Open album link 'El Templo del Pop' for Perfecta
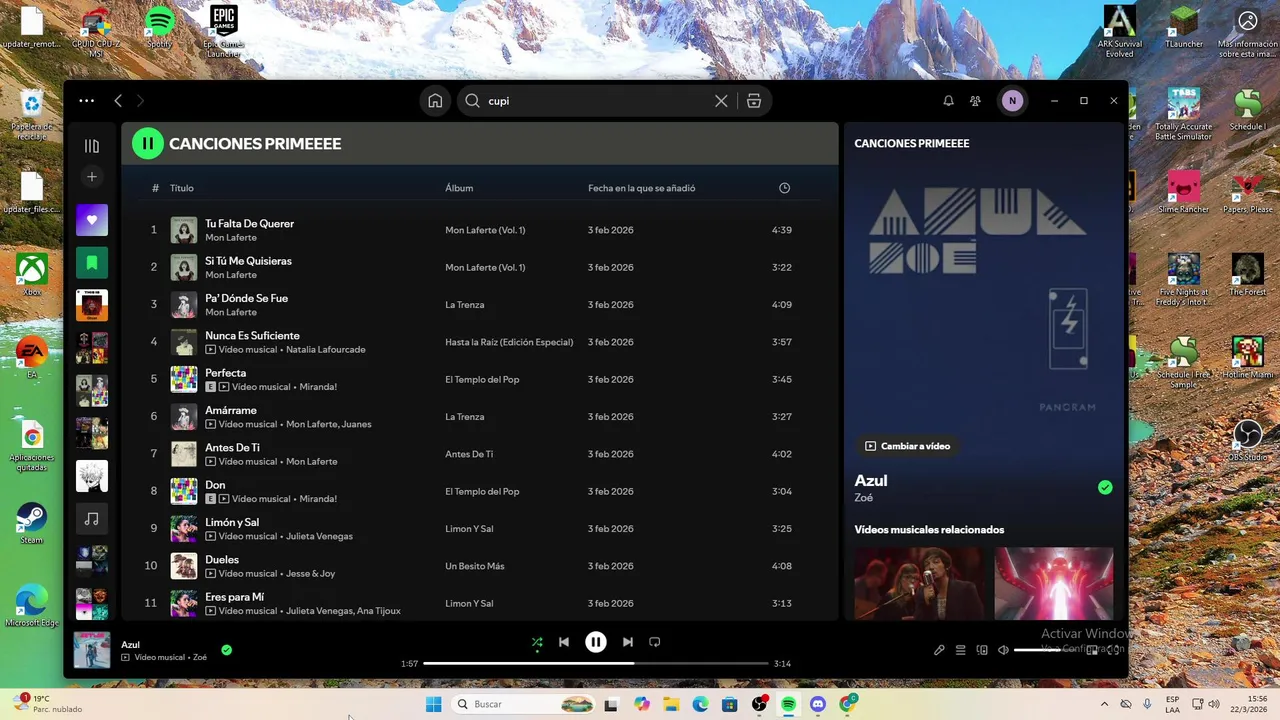The width and height of the screenshot is (1280, 720). tap(482, 380)
